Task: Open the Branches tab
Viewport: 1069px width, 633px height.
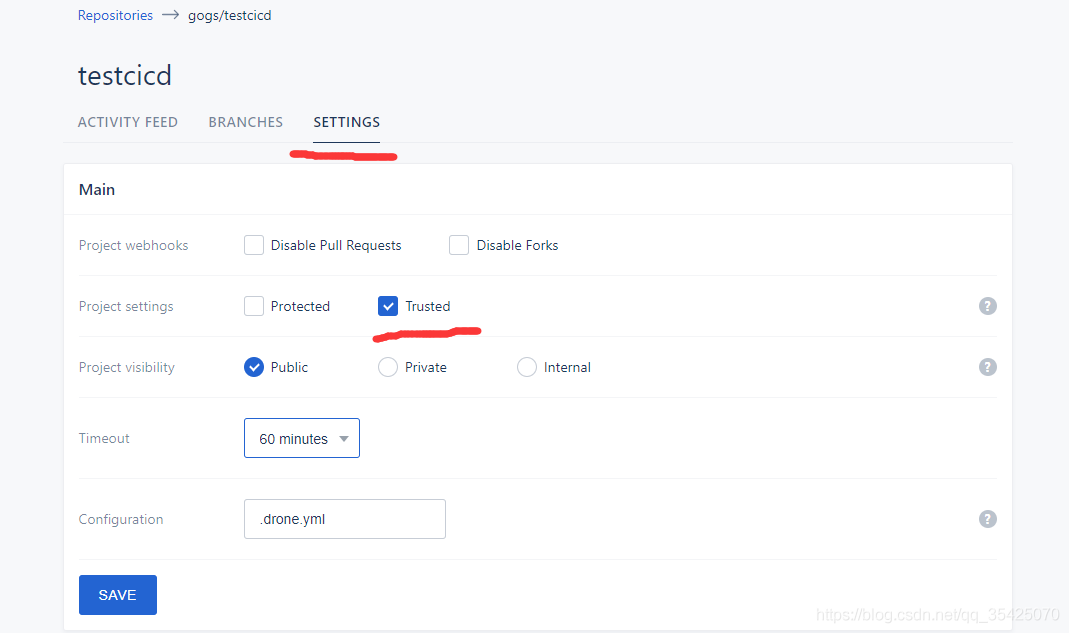Action: pyautogui.click(x=245, y=122)
